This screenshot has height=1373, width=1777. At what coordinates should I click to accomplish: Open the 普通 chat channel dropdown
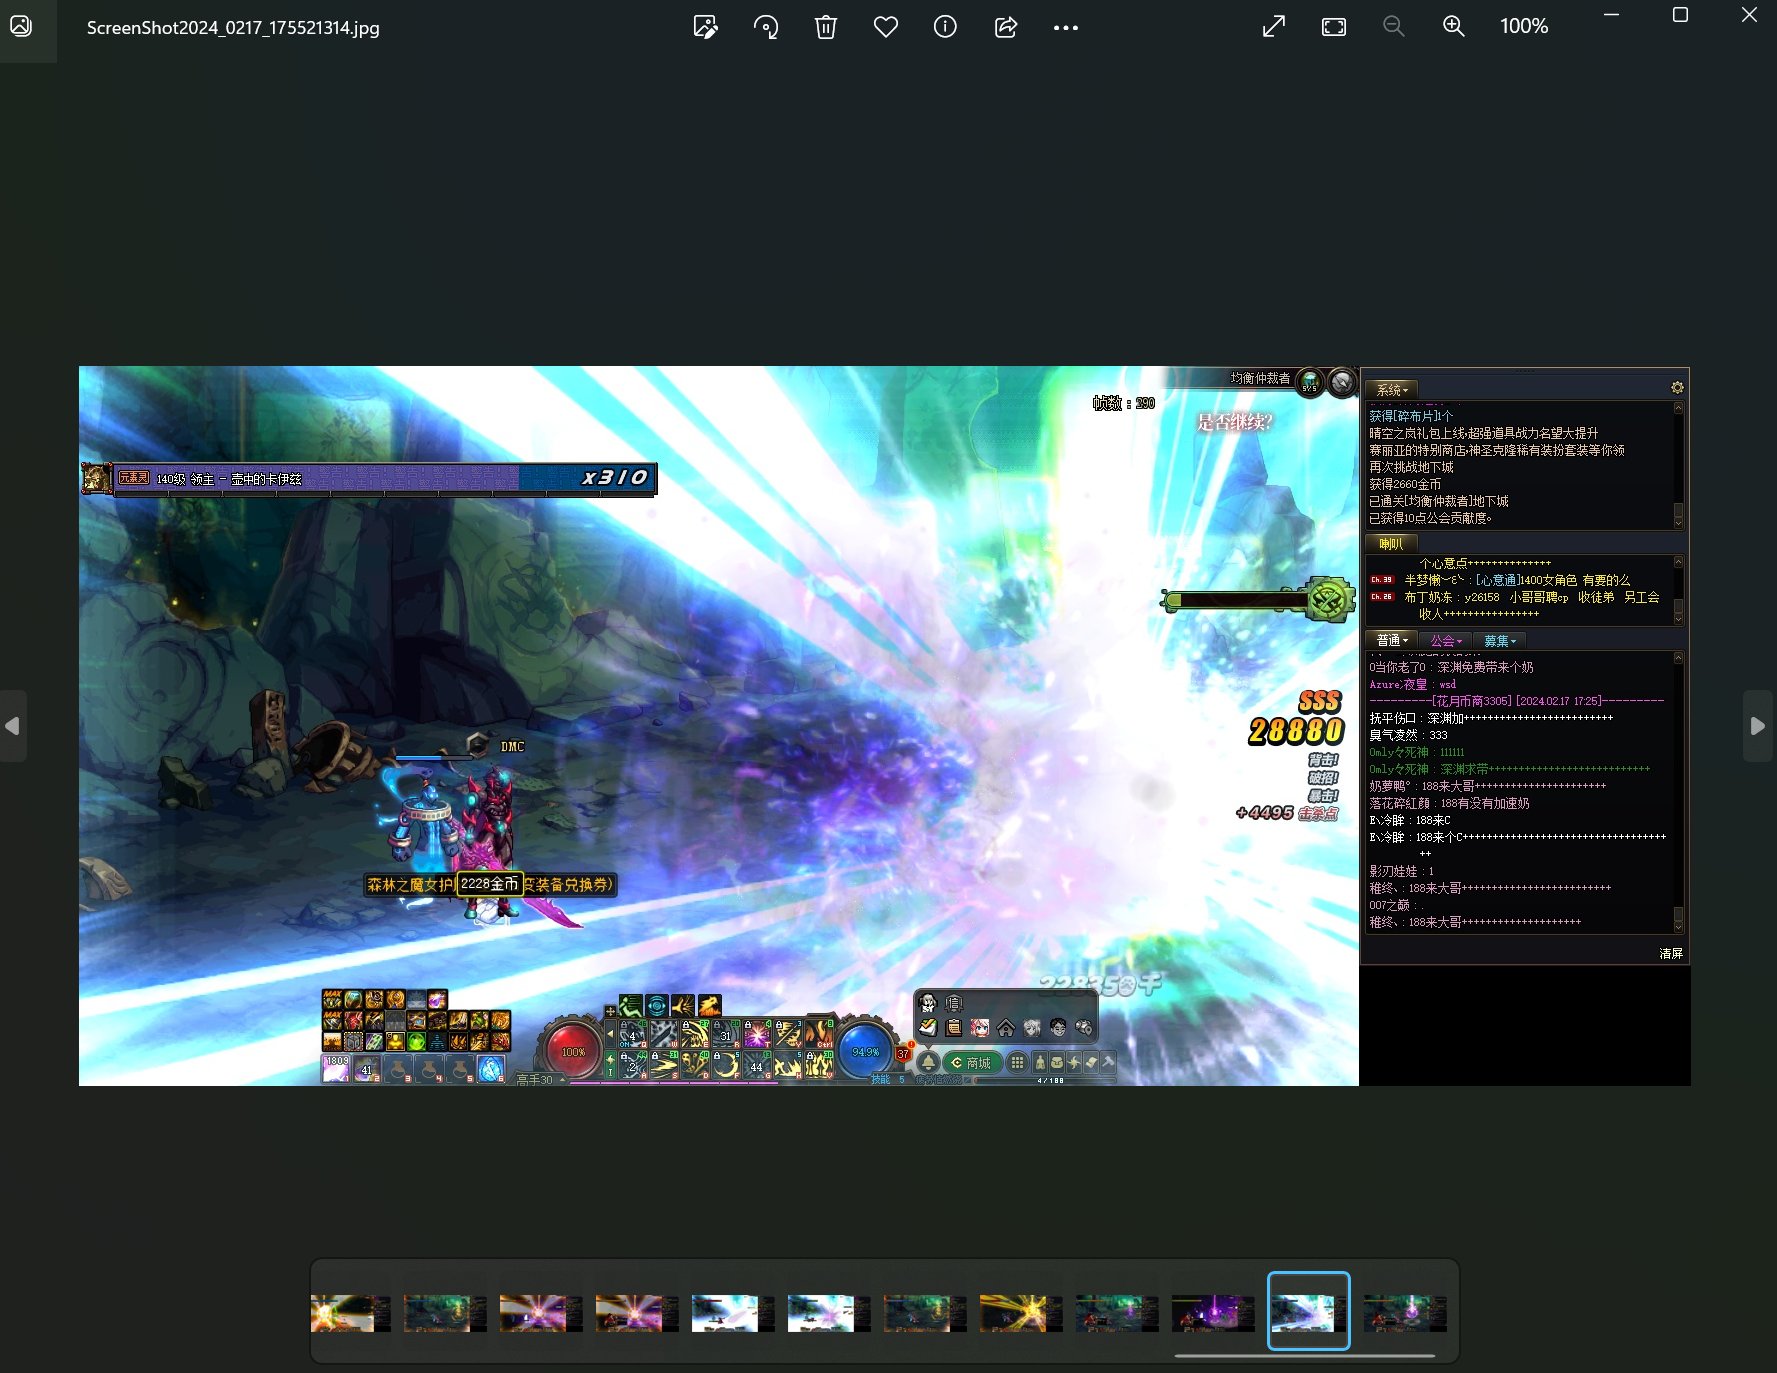(x=1392, y=640)
